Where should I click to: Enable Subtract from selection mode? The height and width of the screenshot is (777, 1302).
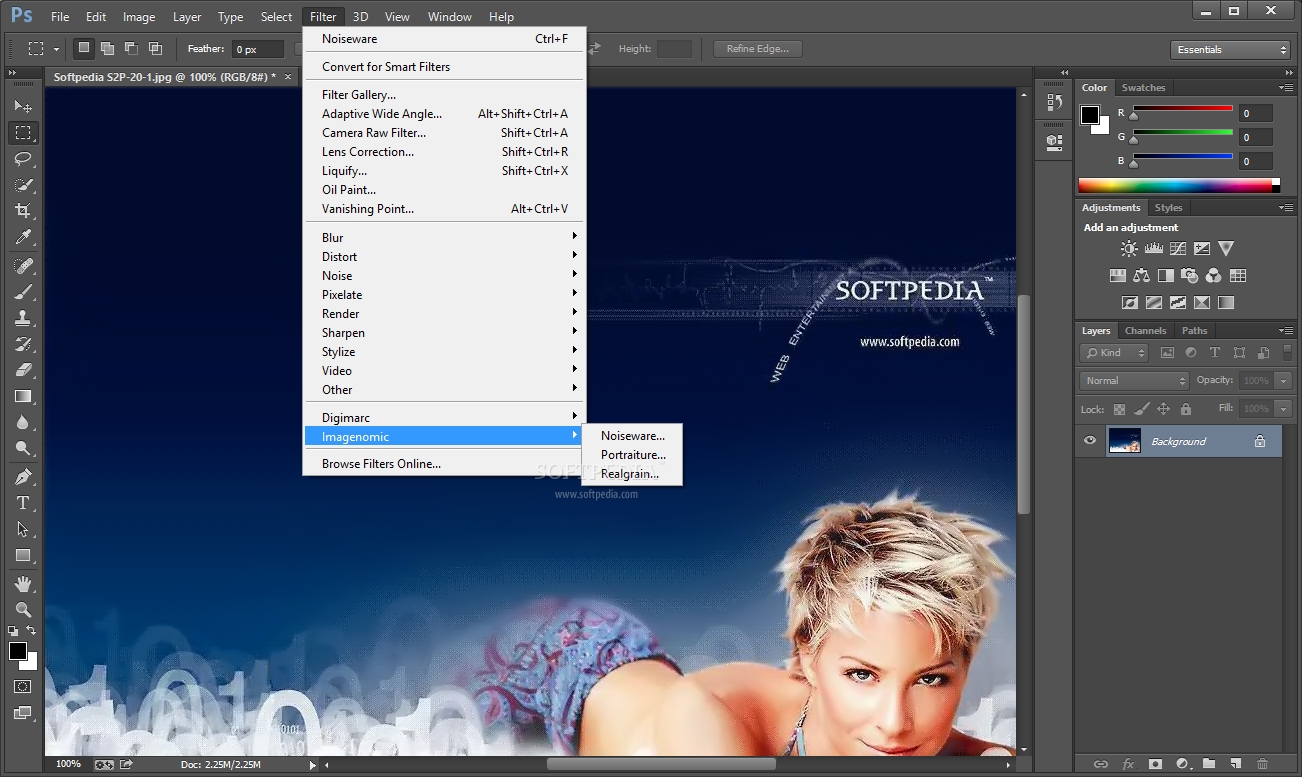click(x=131, y=48)
